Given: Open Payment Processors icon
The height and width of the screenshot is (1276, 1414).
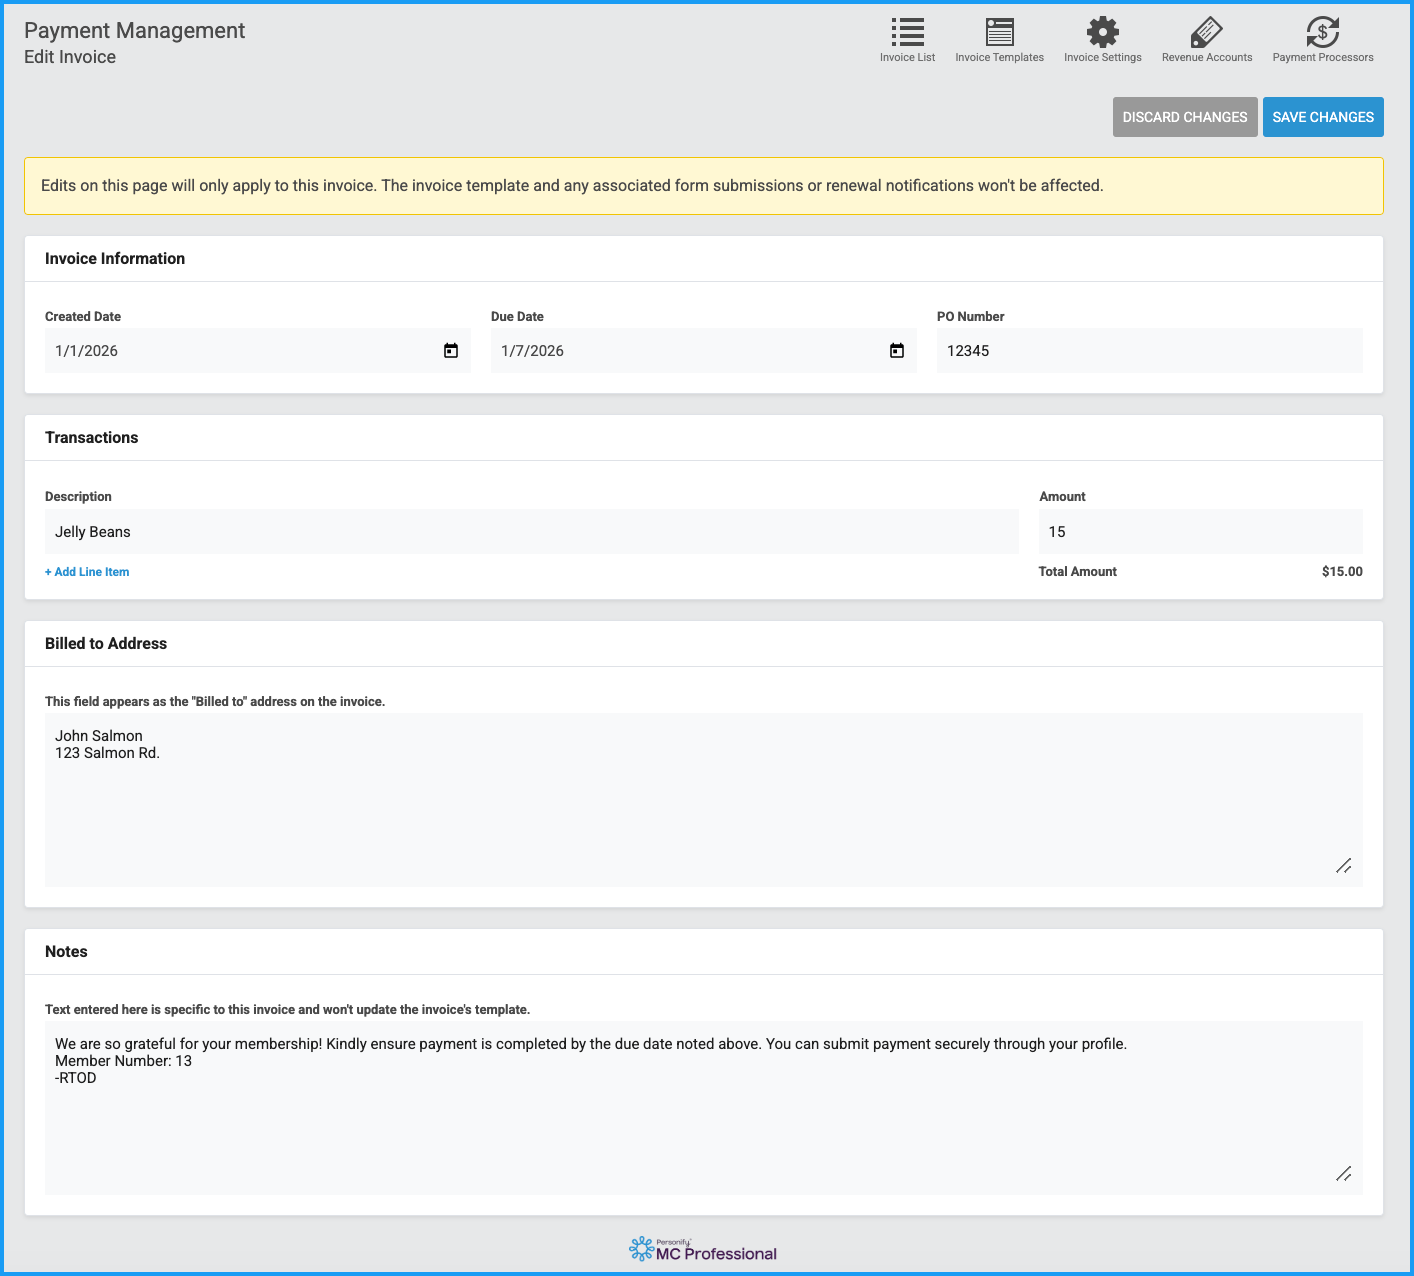Looking at the screenshot, I should click(1322, 33).
